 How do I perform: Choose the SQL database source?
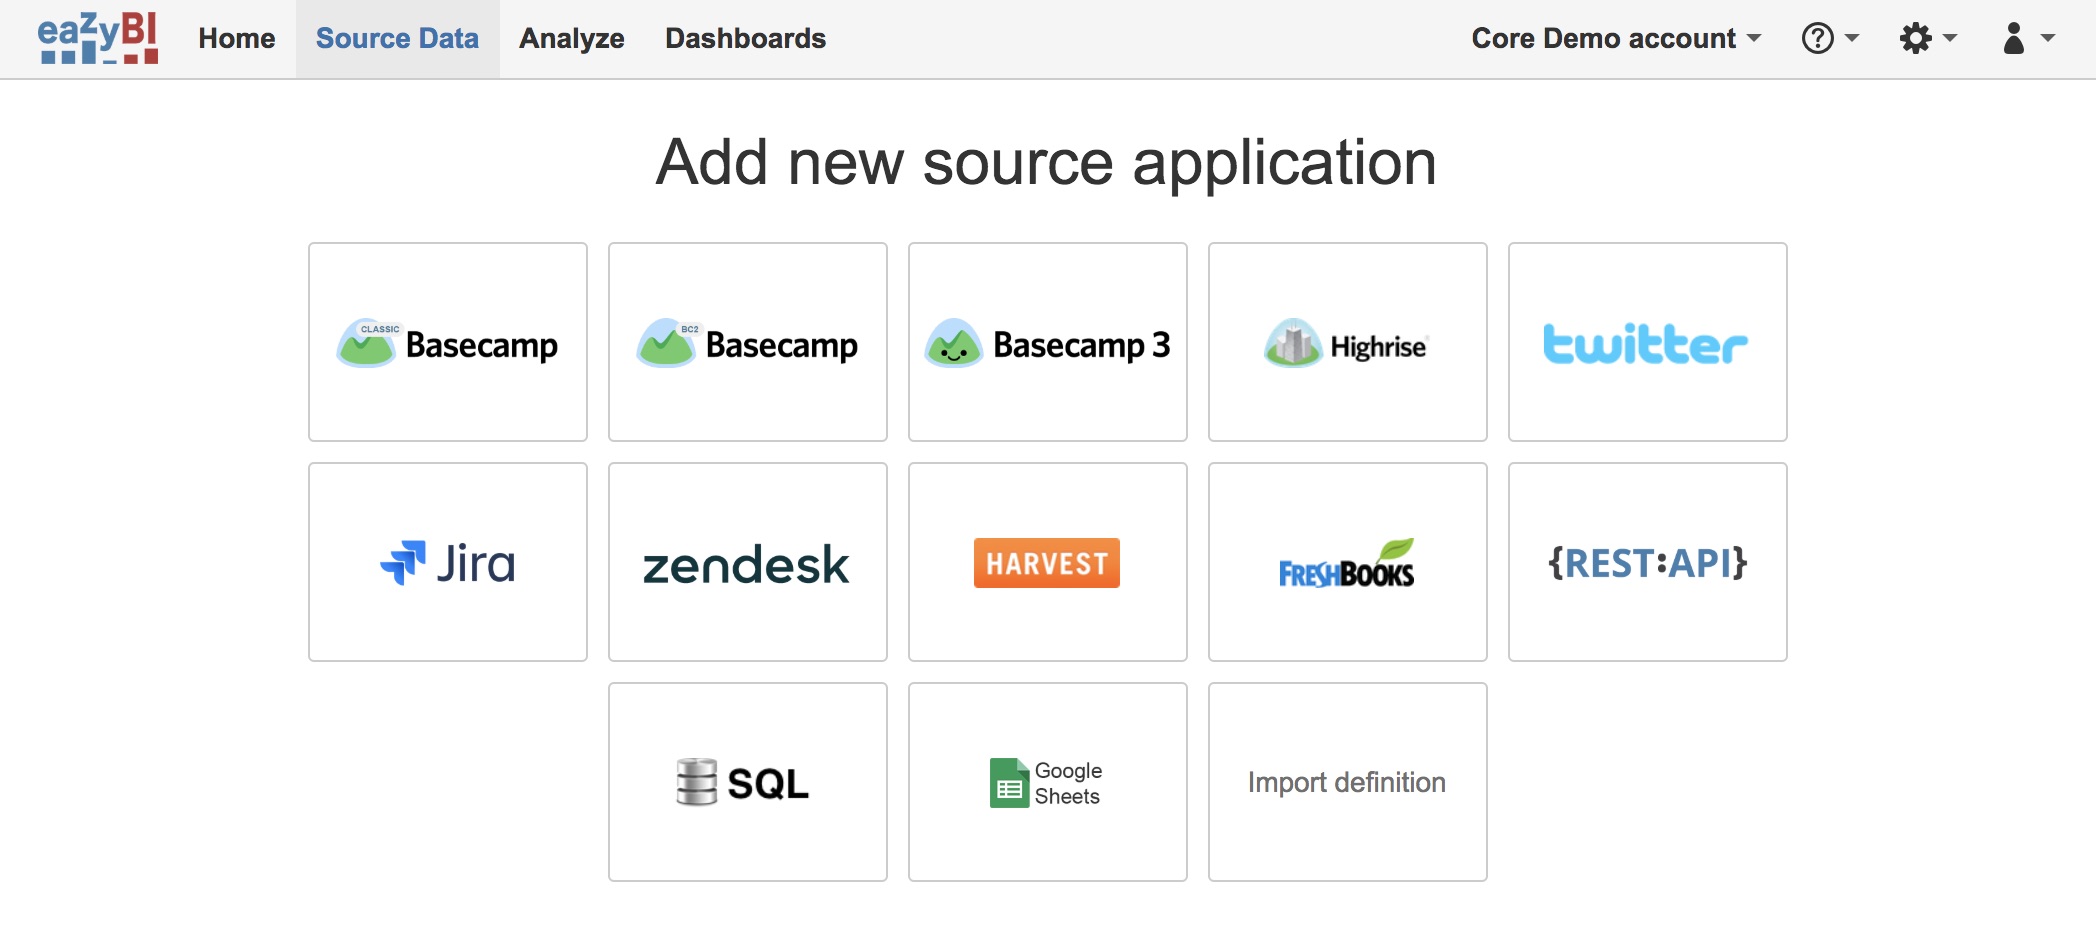(x=748, y=782)
